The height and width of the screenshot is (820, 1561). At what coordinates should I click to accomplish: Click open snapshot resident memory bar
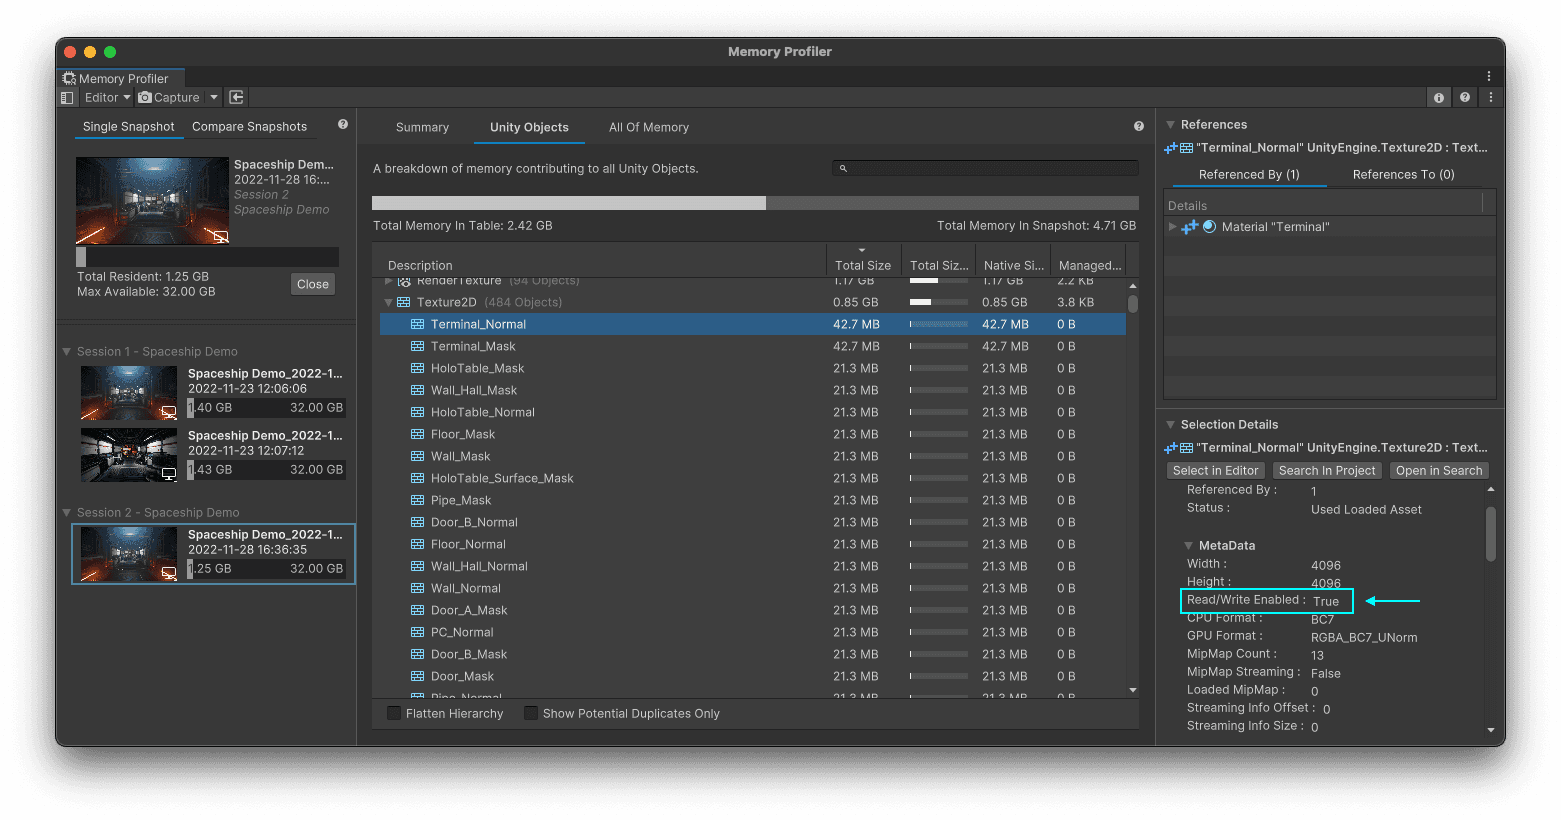coord(207,257)
